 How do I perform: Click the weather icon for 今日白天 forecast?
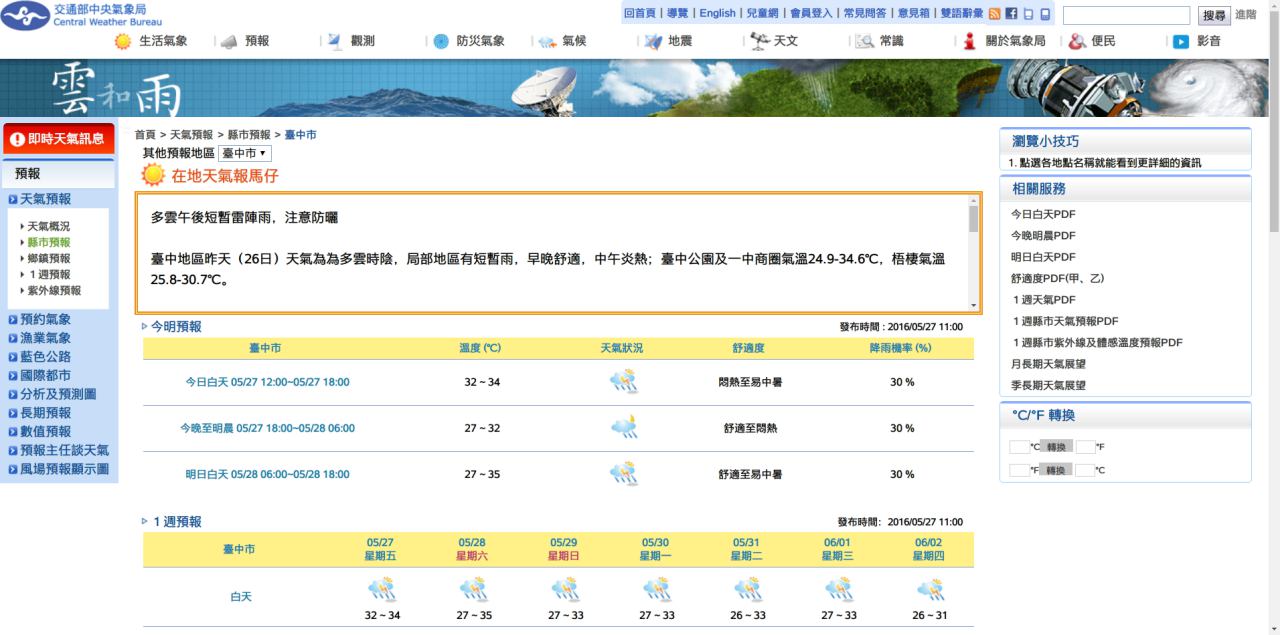[x=624, y=382]
